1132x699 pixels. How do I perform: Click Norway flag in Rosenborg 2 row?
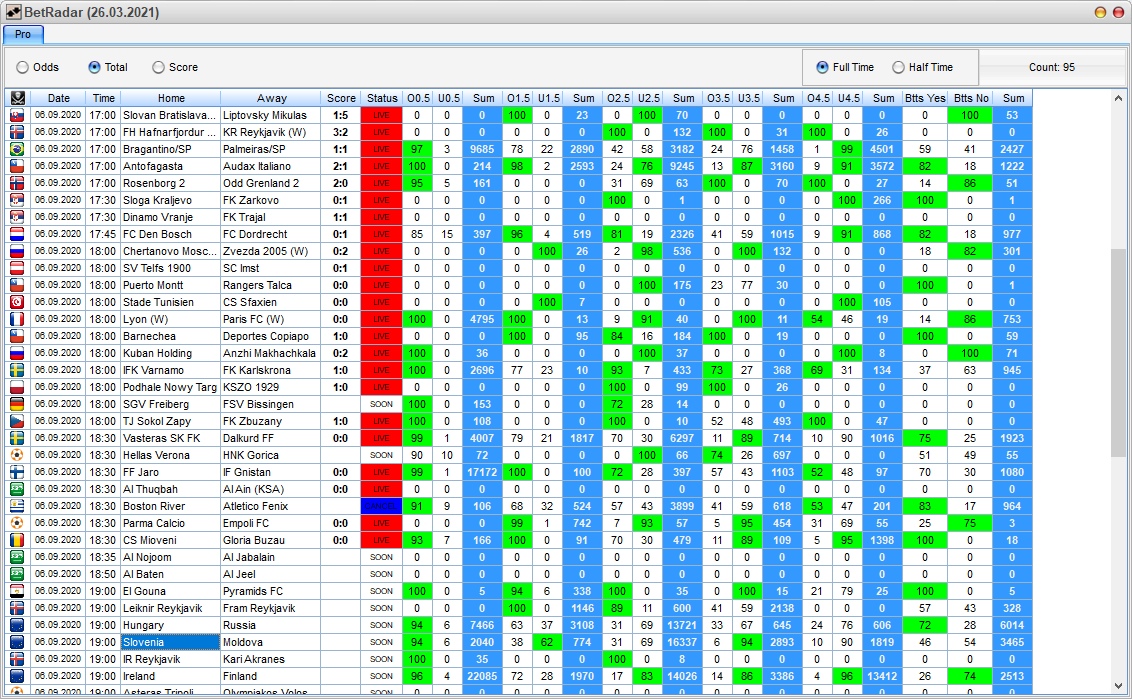[17, 183]
